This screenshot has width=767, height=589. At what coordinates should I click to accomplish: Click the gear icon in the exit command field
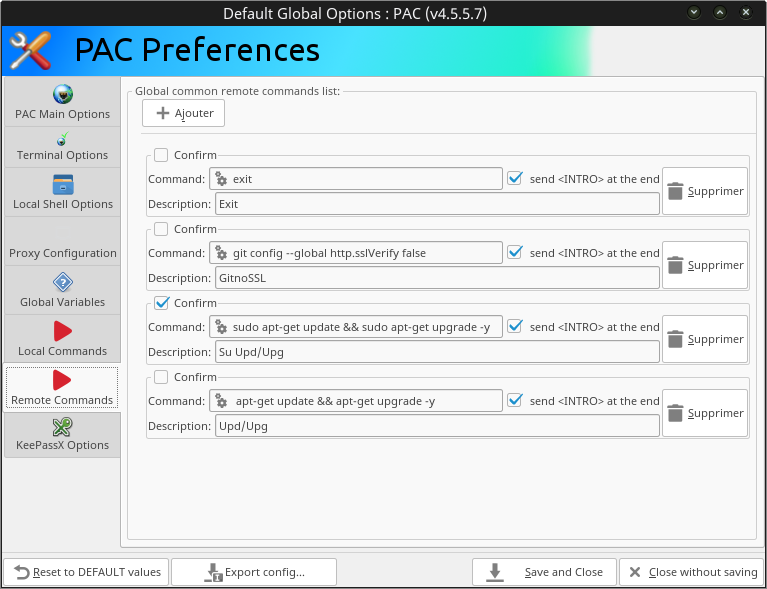(221, 179)
